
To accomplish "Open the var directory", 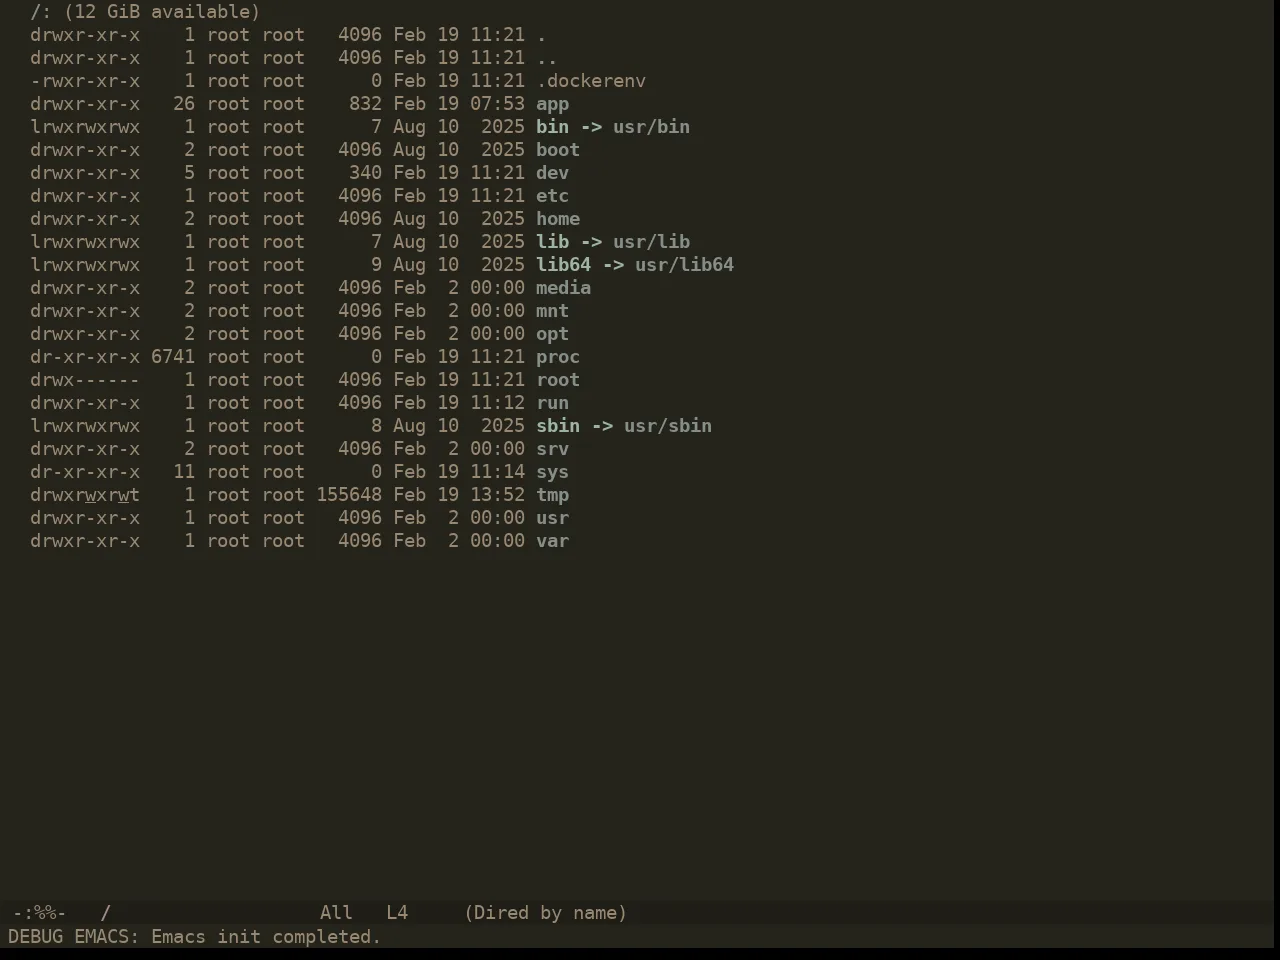I will [552, 541].
